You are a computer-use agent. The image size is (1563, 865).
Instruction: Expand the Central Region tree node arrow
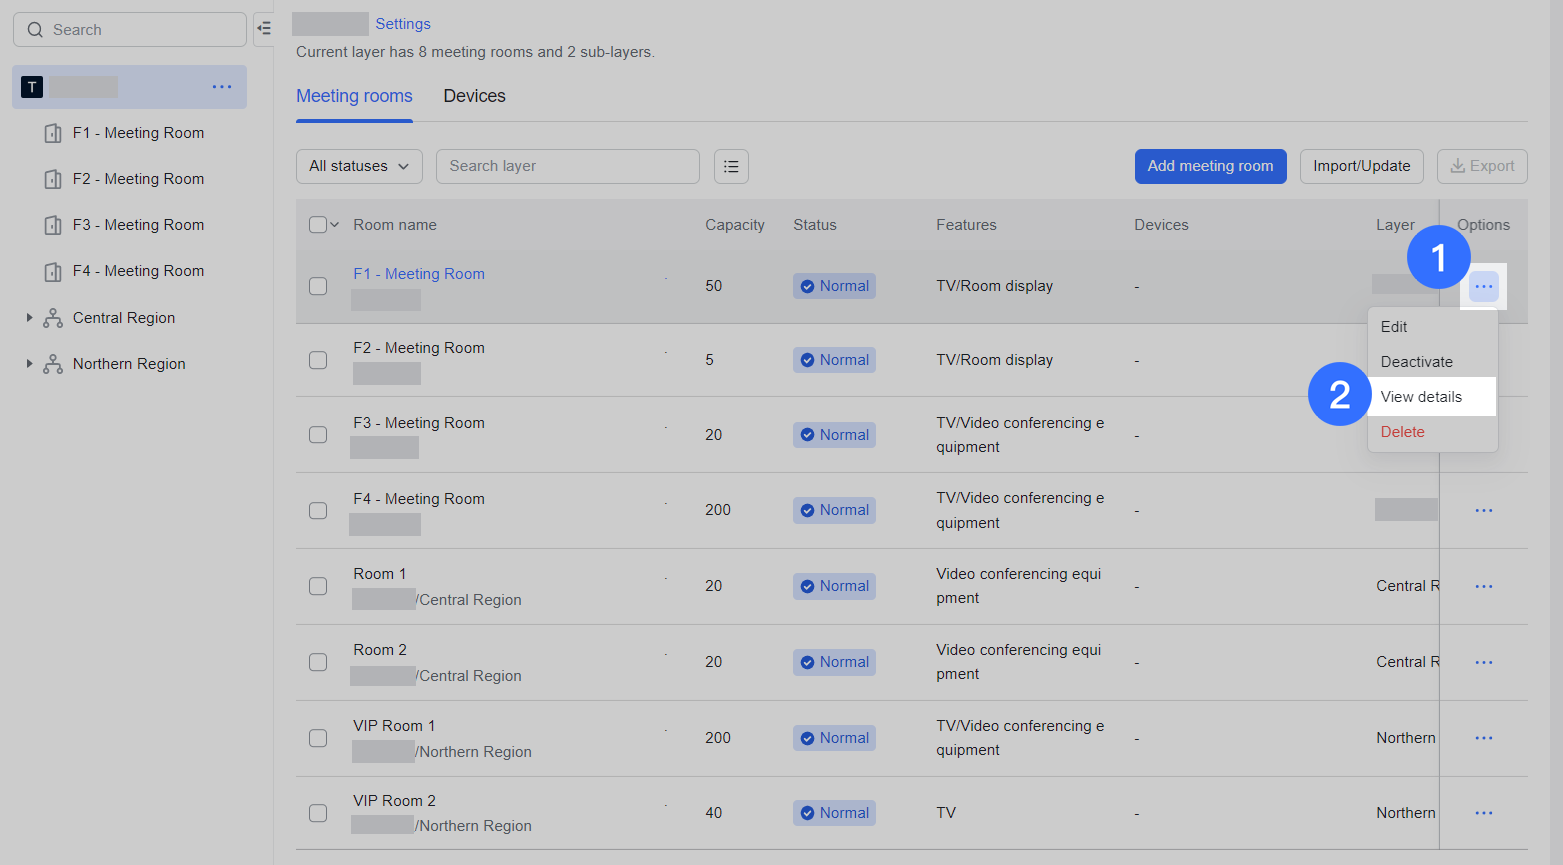point(29,318)
